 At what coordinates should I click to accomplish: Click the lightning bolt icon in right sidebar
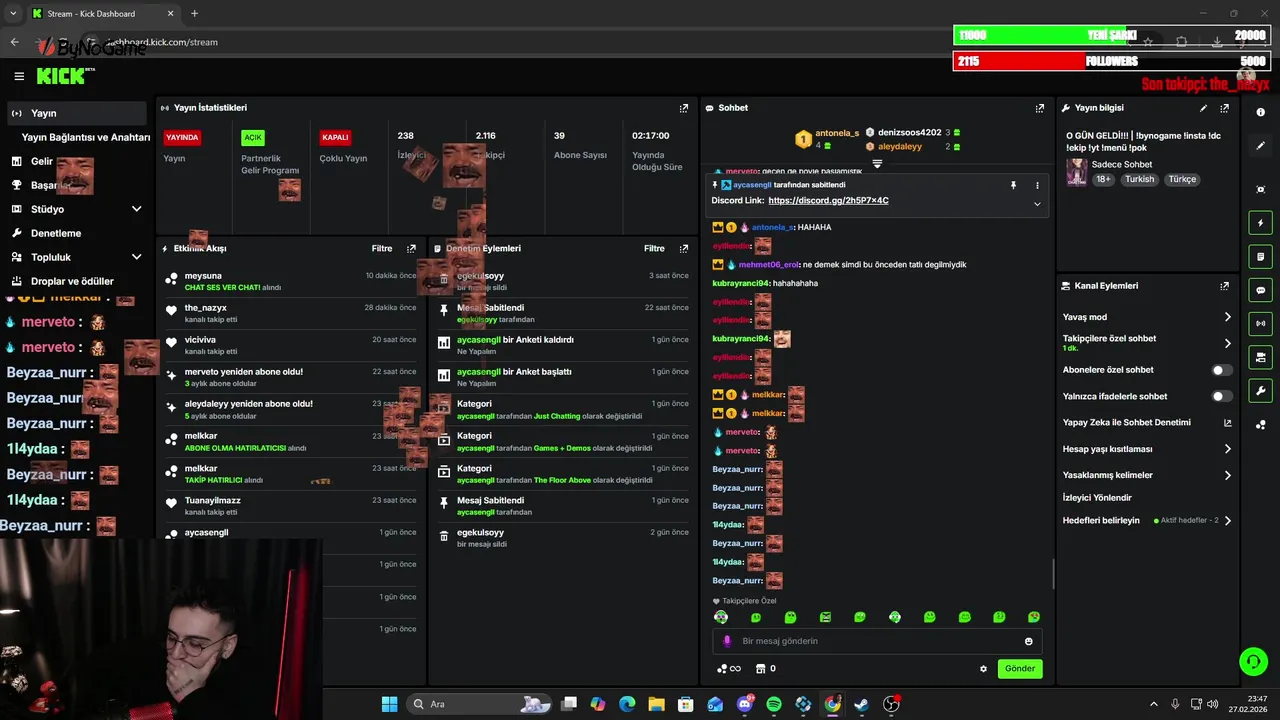point(1261,223)
